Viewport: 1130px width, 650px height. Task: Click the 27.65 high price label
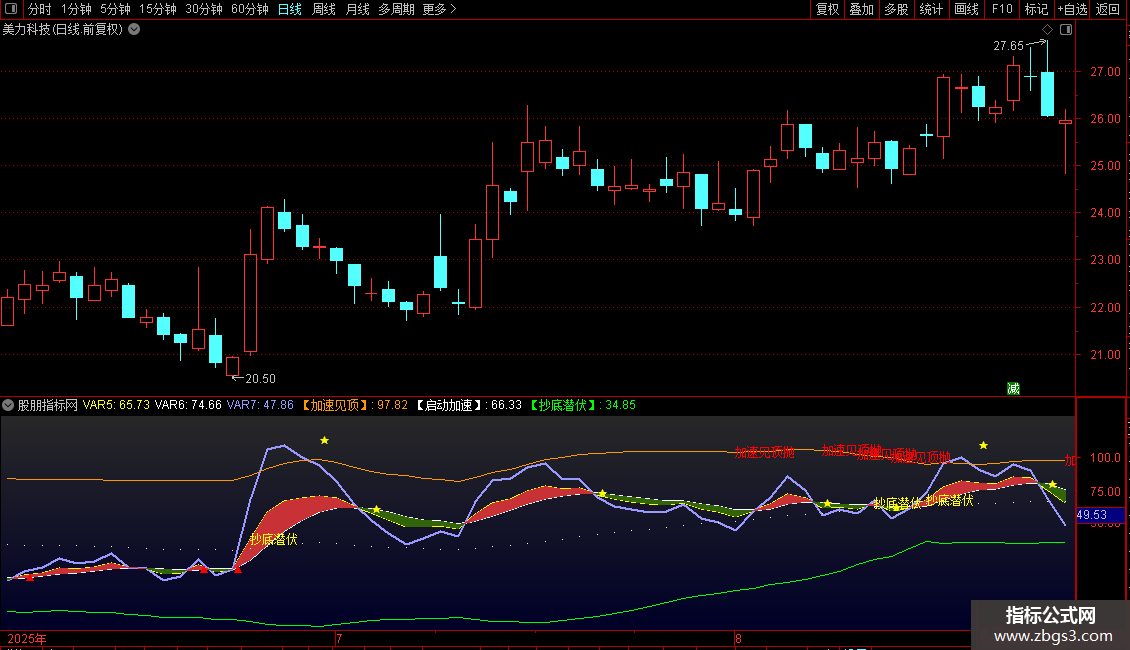(1008, 46)
